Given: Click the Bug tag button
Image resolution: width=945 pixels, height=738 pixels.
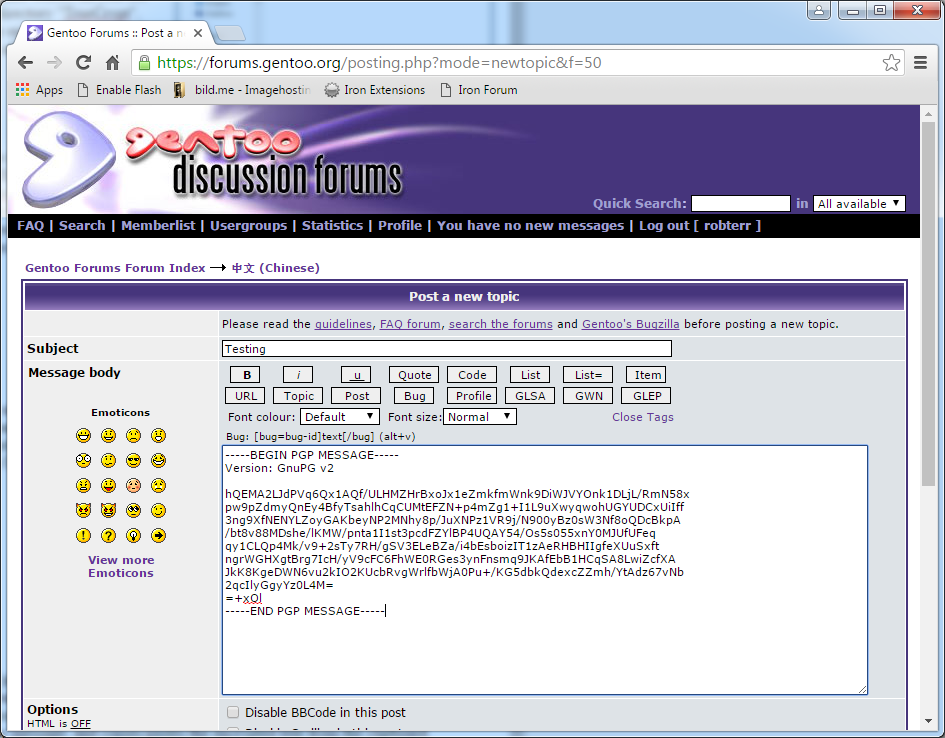Looking at the screenshot, I should (414, 396).
